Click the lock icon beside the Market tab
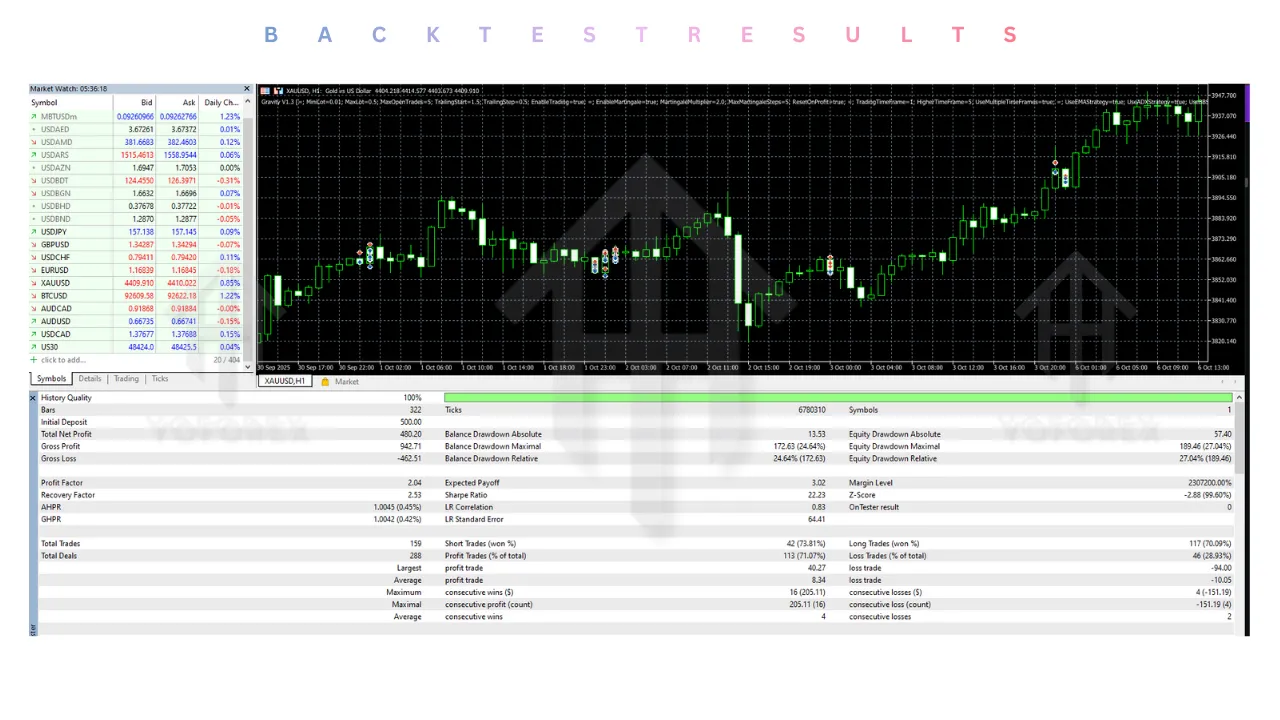 pyautogui.click(x=325, y=382)
